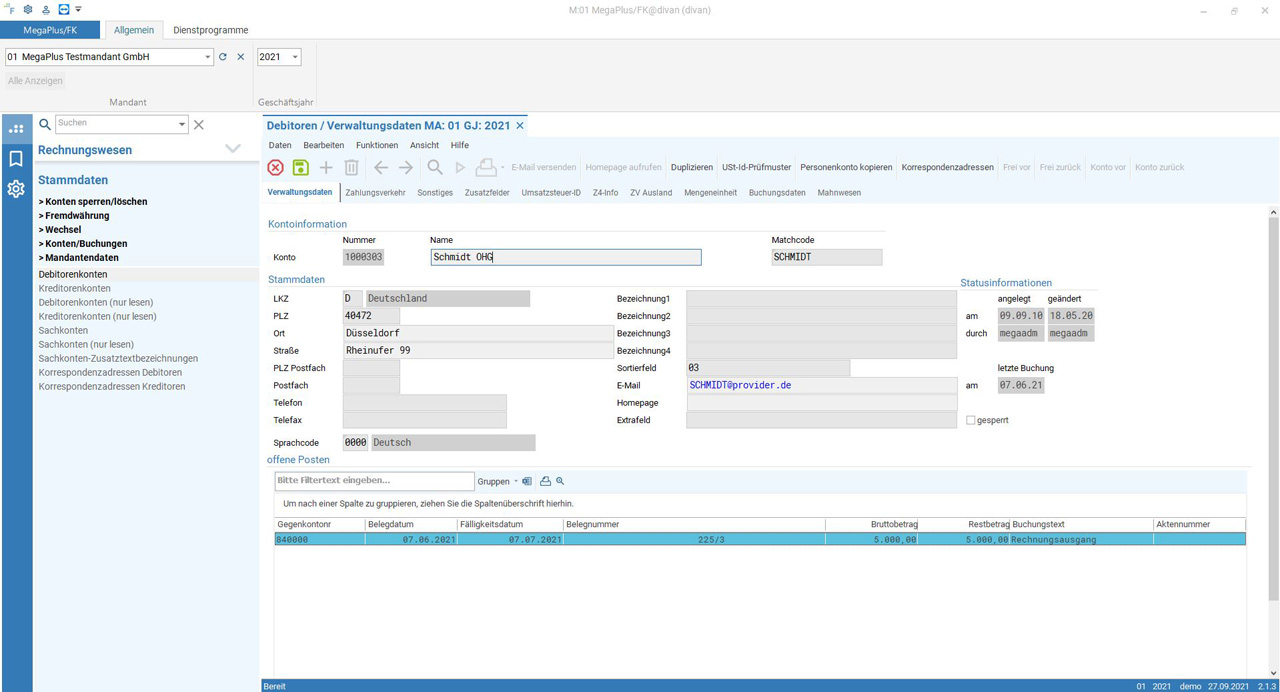Select open item row 840000

coord(760,539)
